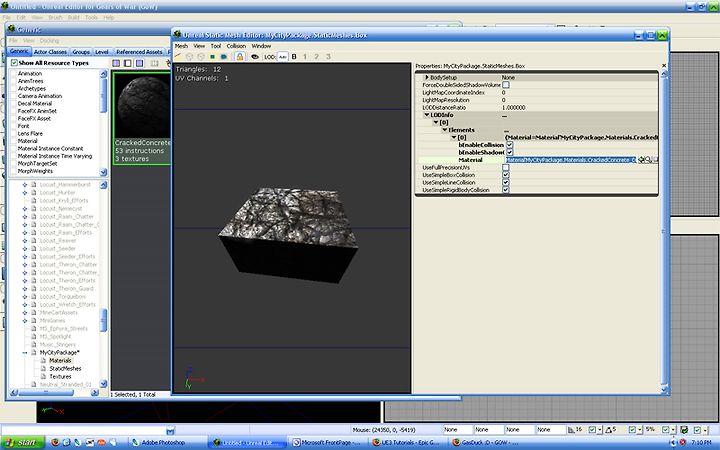The width and height of the screenshot is (720, 450).
Task: Click properties panel scroll-down arrow
Action: [664, 389]
